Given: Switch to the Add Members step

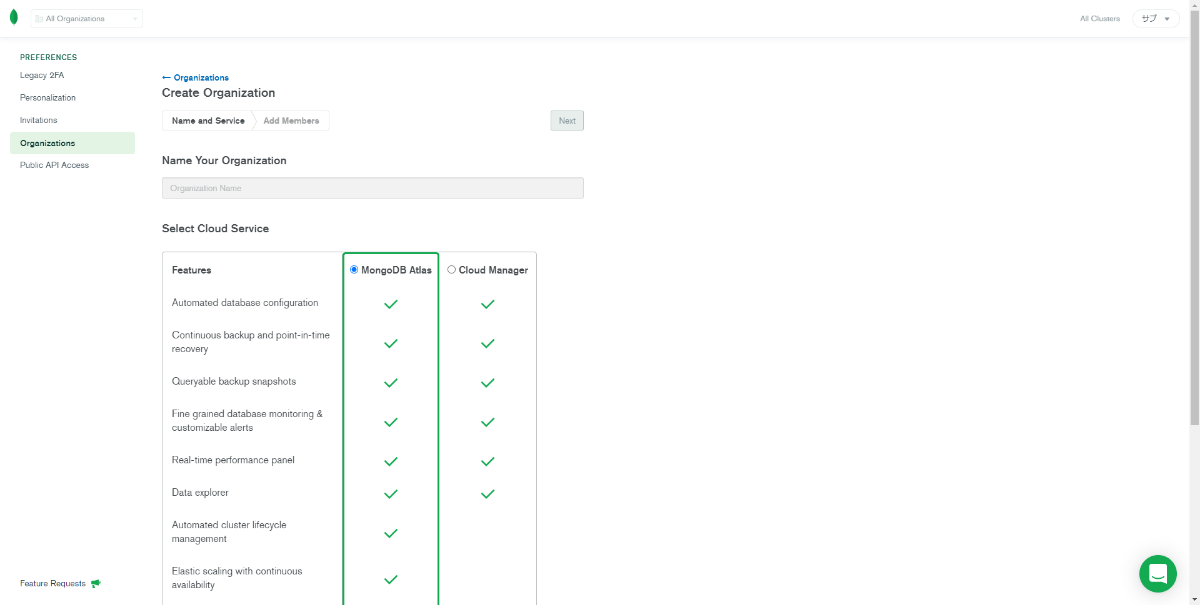Looking at the screenshot, I should click(291, 120).
